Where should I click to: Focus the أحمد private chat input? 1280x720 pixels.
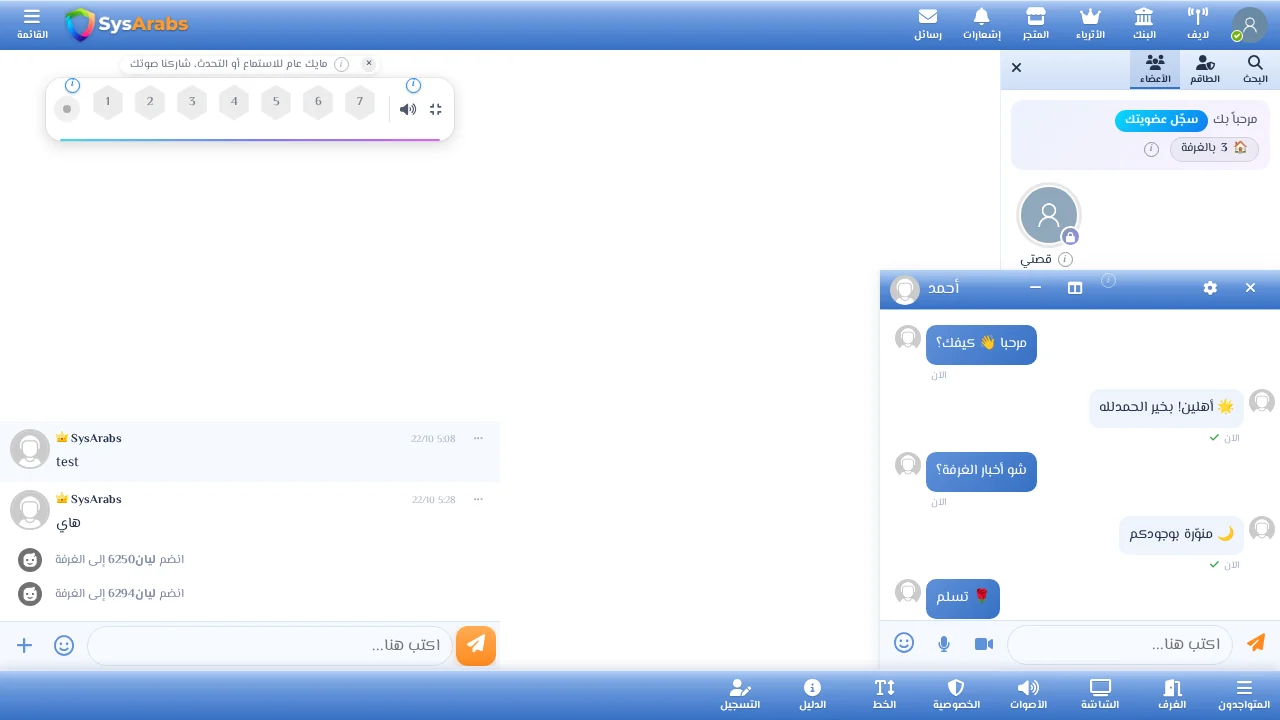pyautogui.click(x=1120, y=644)
